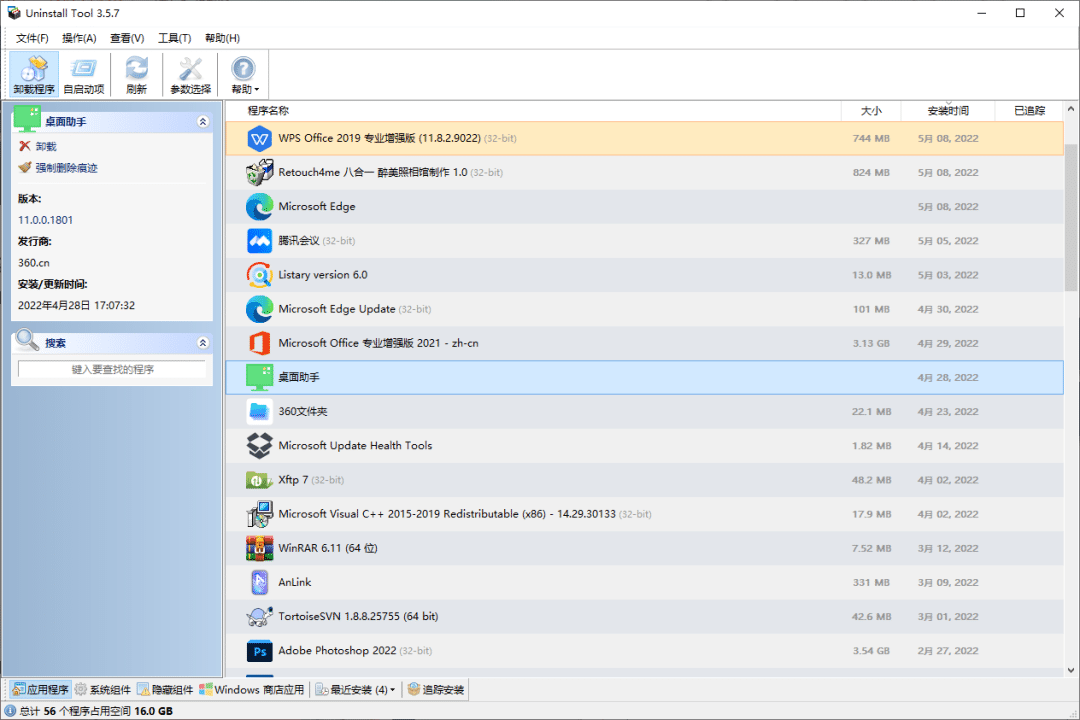Collapse the 桌面助手 details panel
Screen dimensions: 1080x720
point(202,122)
